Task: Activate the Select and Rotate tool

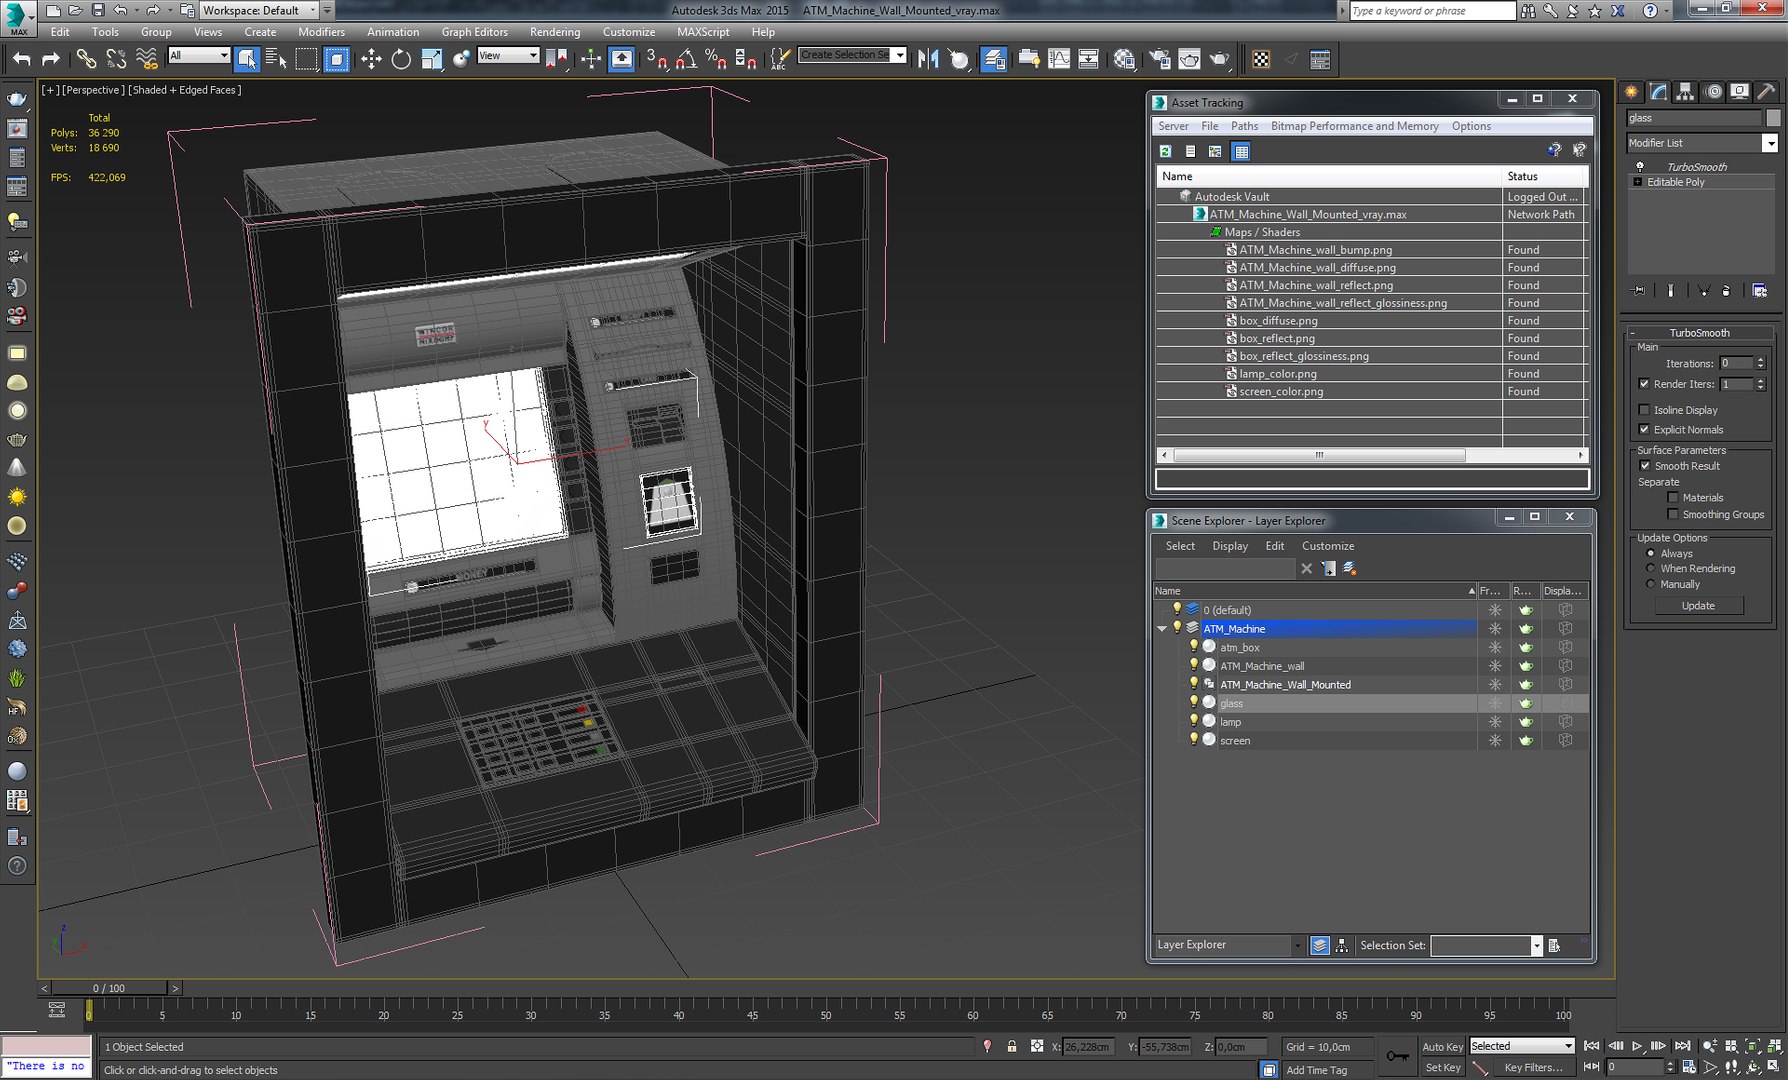Action: click(x=401, y=59)
